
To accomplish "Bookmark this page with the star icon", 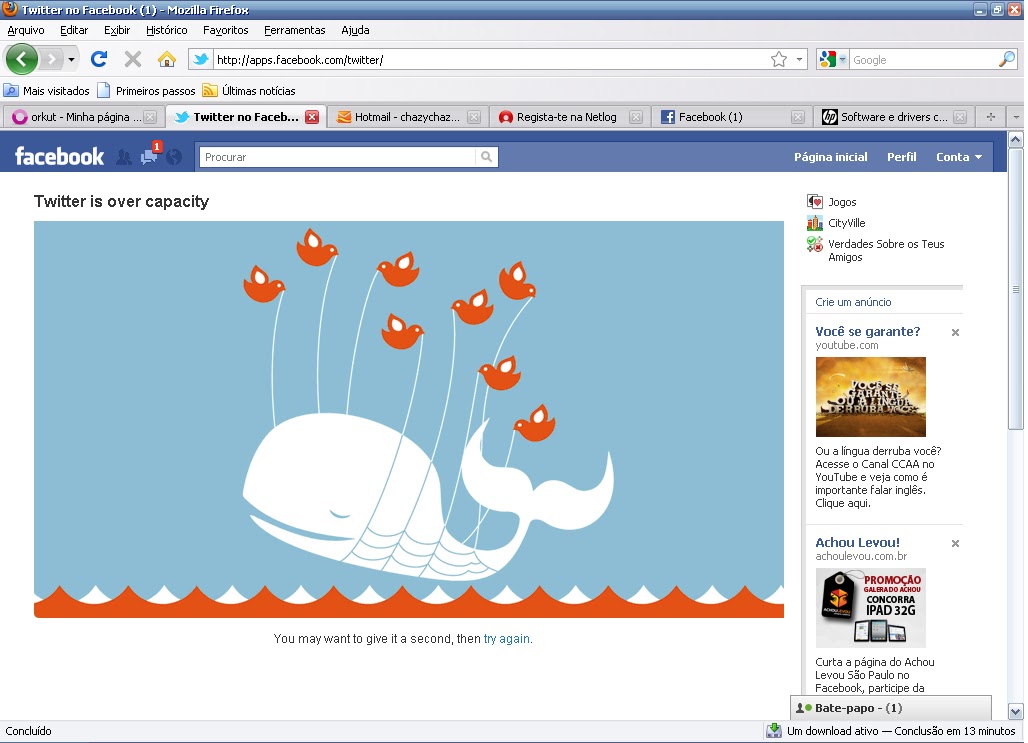I will pyautogui.click(x=779, y=60).
